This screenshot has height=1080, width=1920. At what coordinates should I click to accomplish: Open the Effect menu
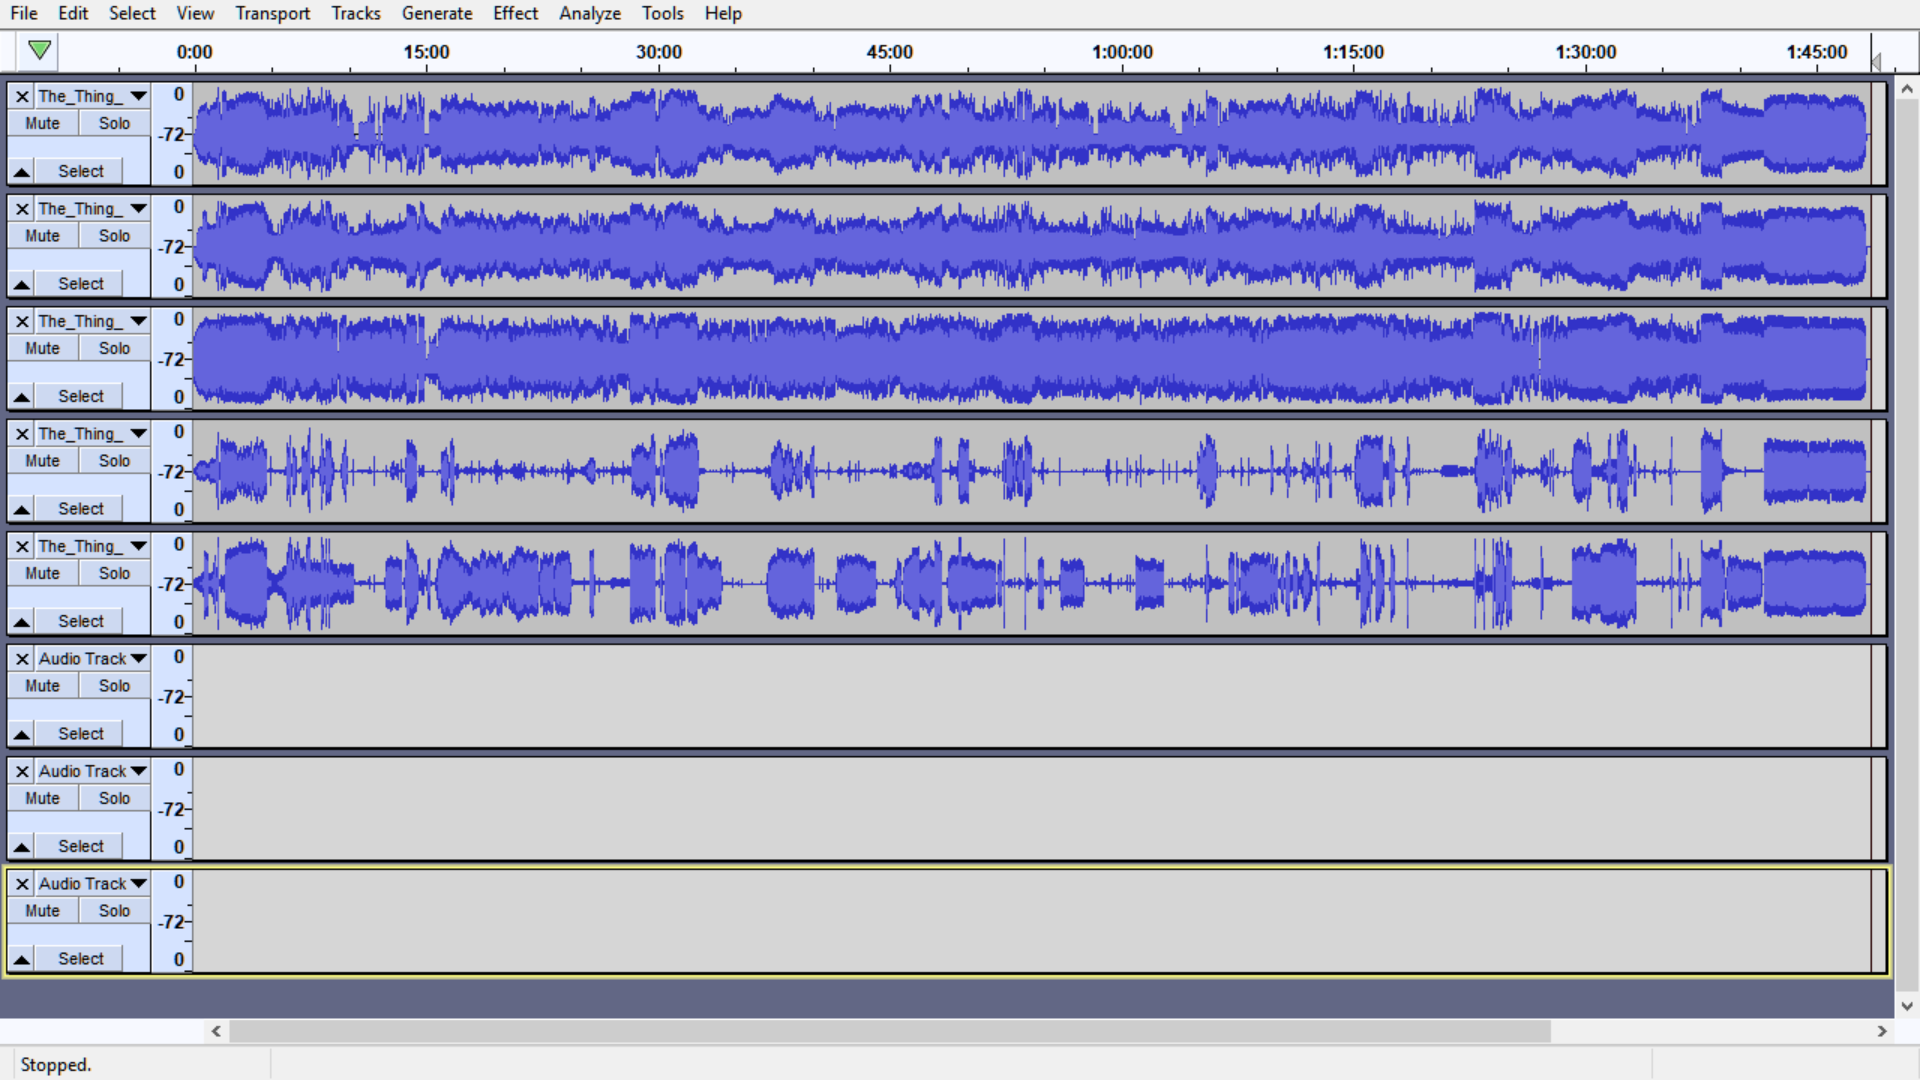coord(515,13)
